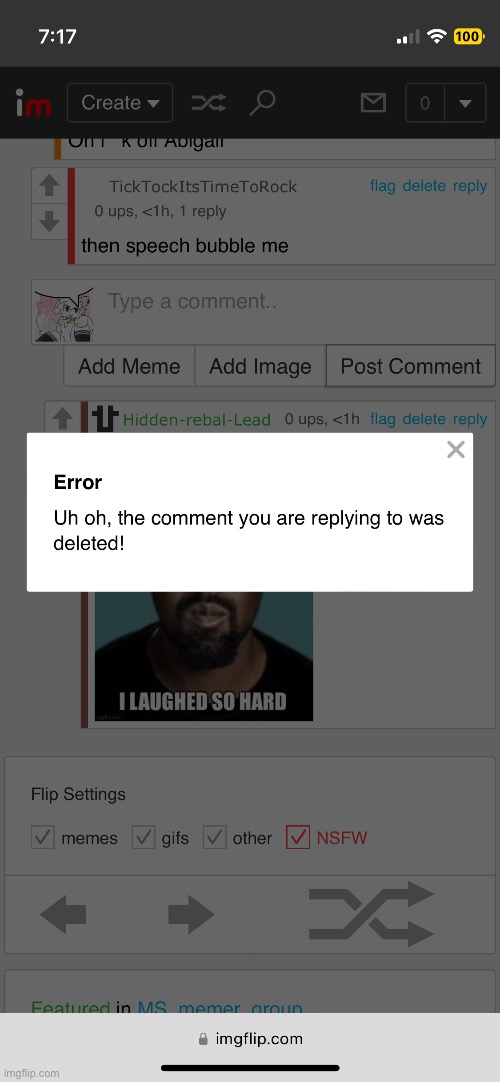
Task: Open search with the magnifier icon
Action: coord(262,103)
